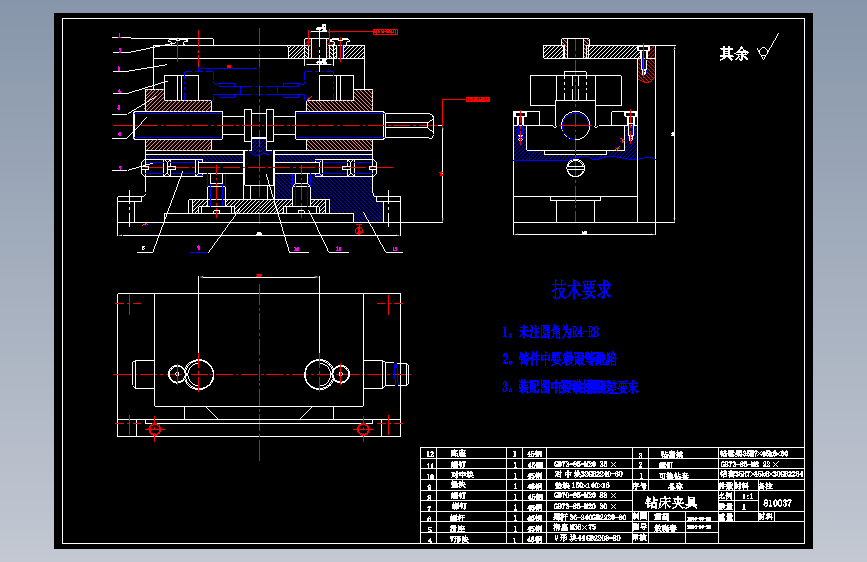This screenshot has height=562, width=867.
Task: Click the parts list cell beginning 'V形块'
Action: (587, 538)
